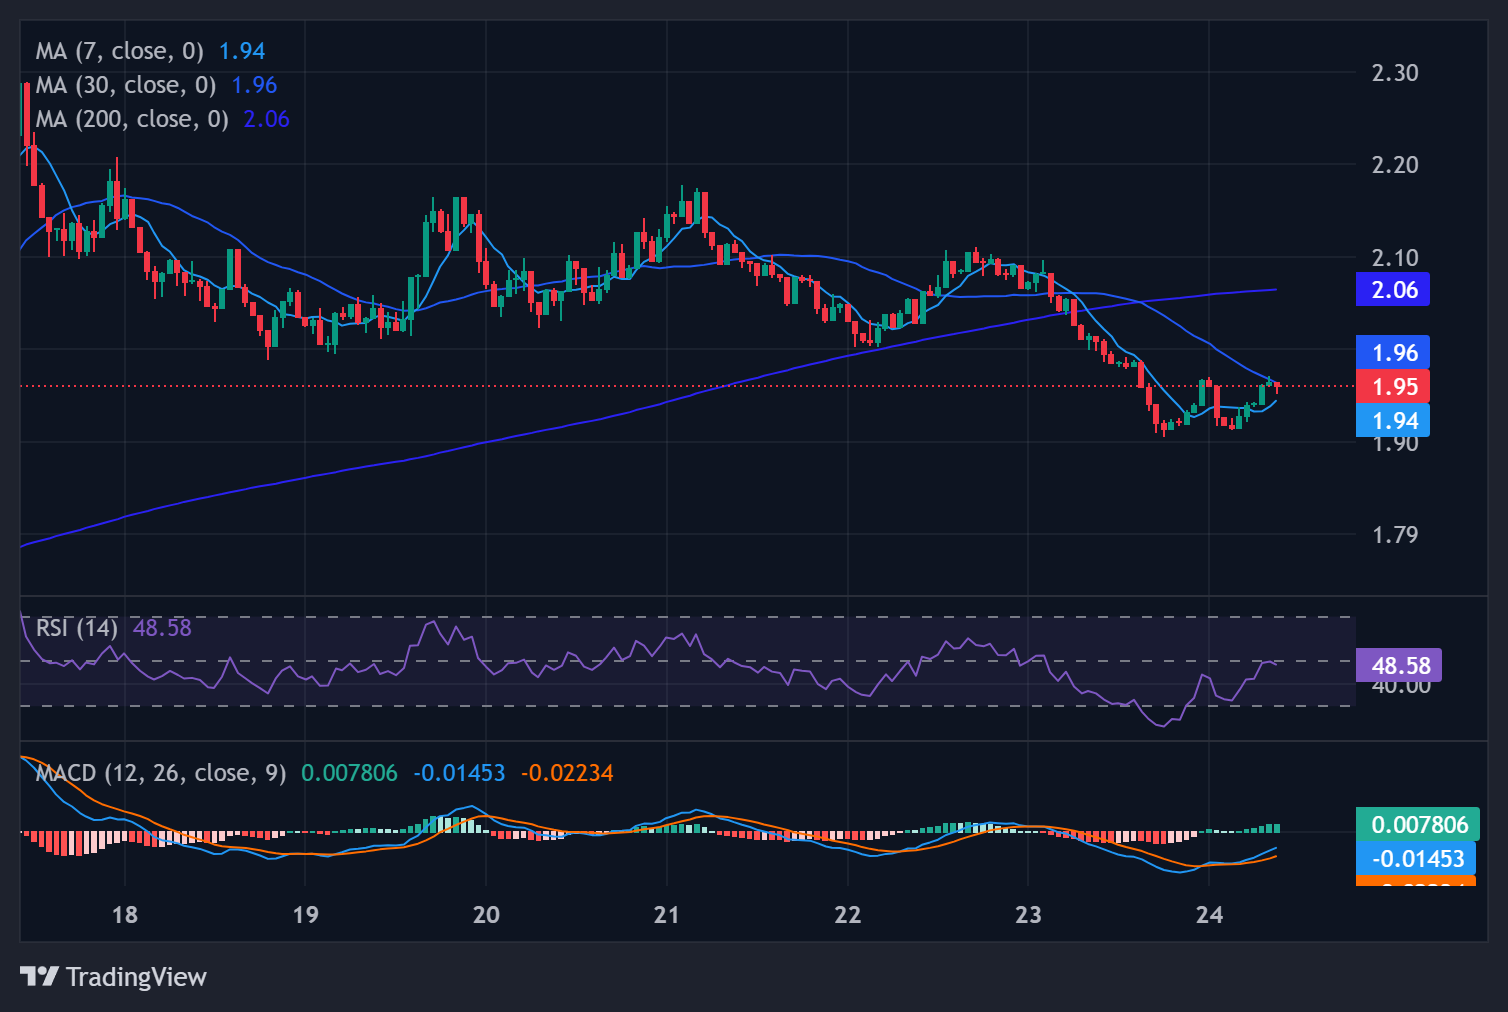Click the 2.20 price axis label
1508x1012 pixels.
[1394, 165]
